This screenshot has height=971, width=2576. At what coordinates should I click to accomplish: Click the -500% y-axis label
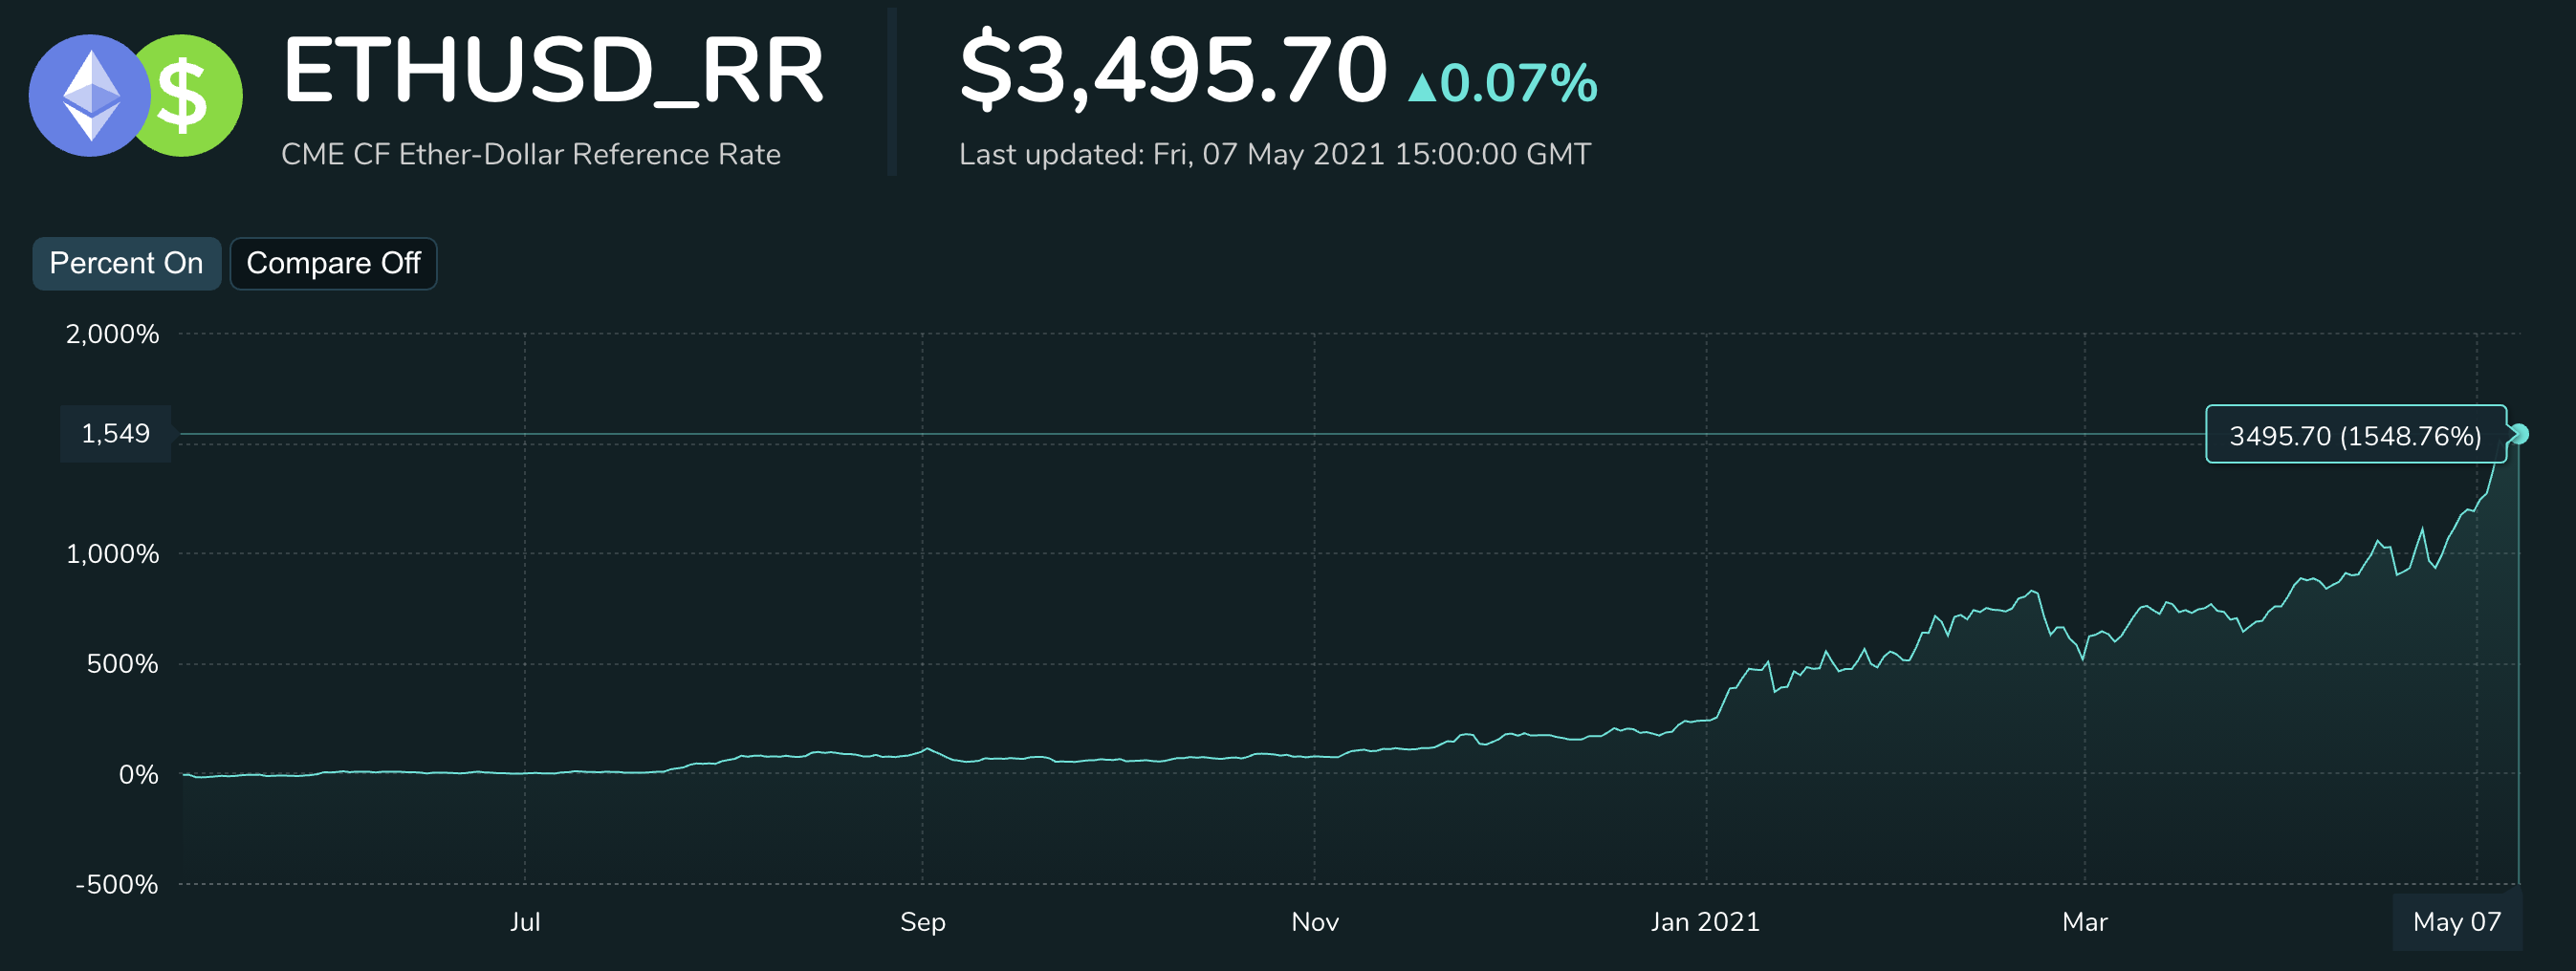tap(117, 885)
